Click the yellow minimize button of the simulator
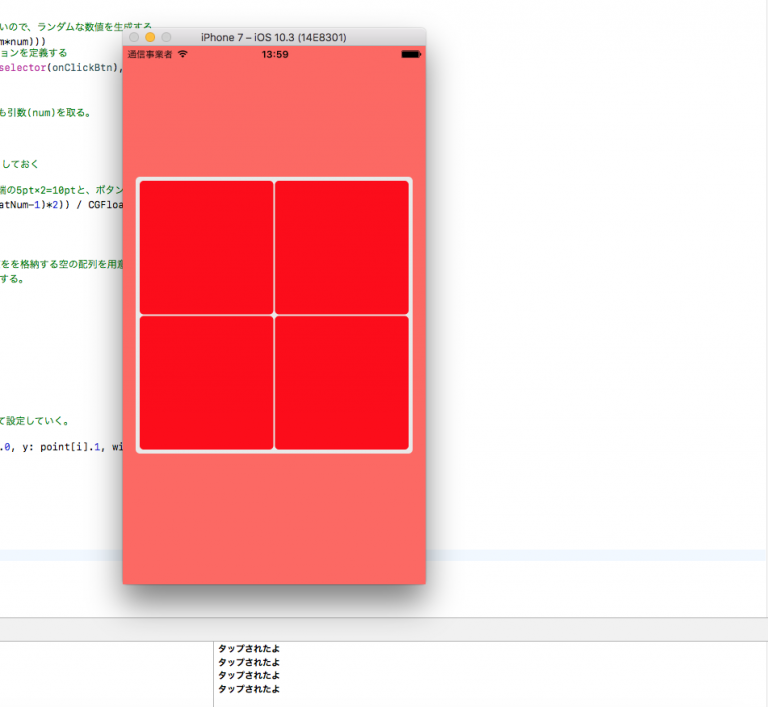This screenshot has height=707, width=768. [x=150, y=37]
